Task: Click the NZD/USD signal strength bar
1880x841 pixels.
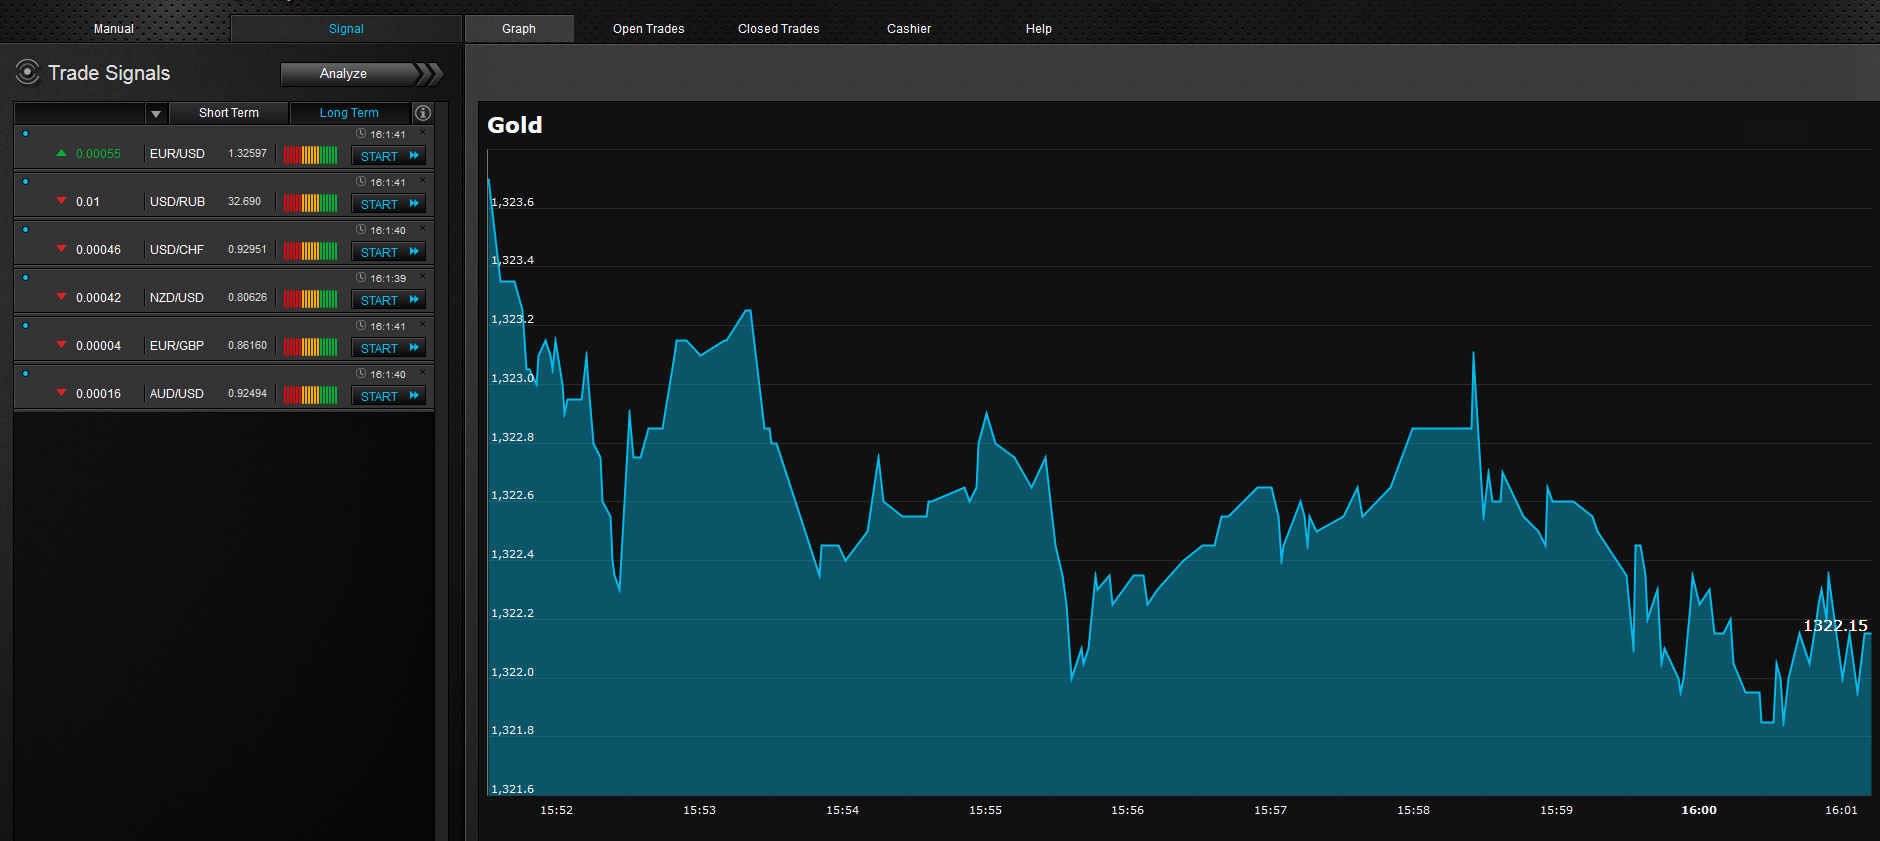Action: point(310,298)
